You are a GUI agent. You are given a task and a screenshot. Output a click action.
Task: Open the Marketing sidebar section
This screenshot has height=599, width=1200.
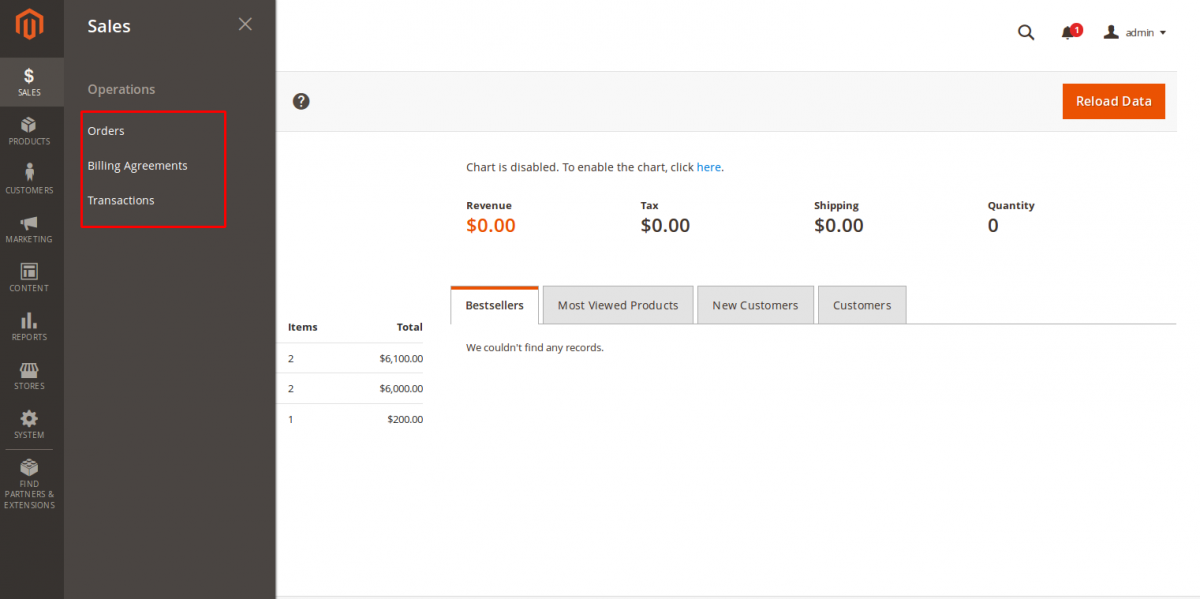coord(30,228)
